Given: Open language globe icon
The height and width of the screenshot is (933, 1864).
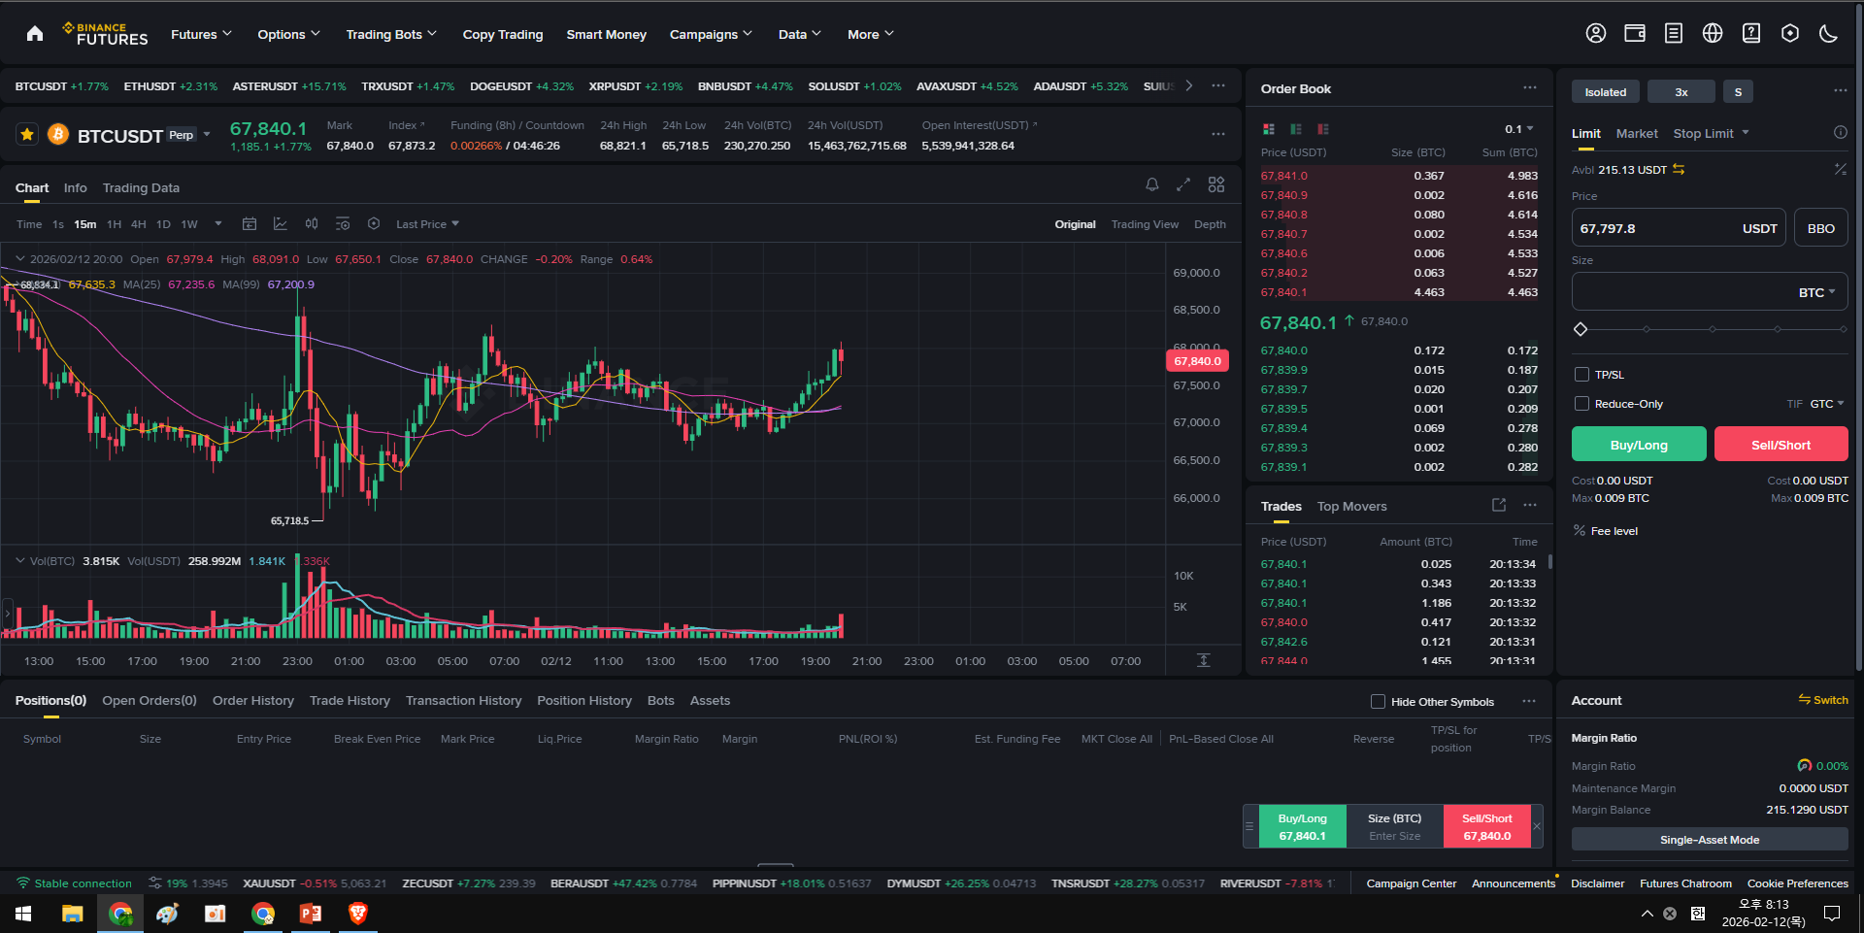Looking at the screenshot, I should (x=1712, y=33).
